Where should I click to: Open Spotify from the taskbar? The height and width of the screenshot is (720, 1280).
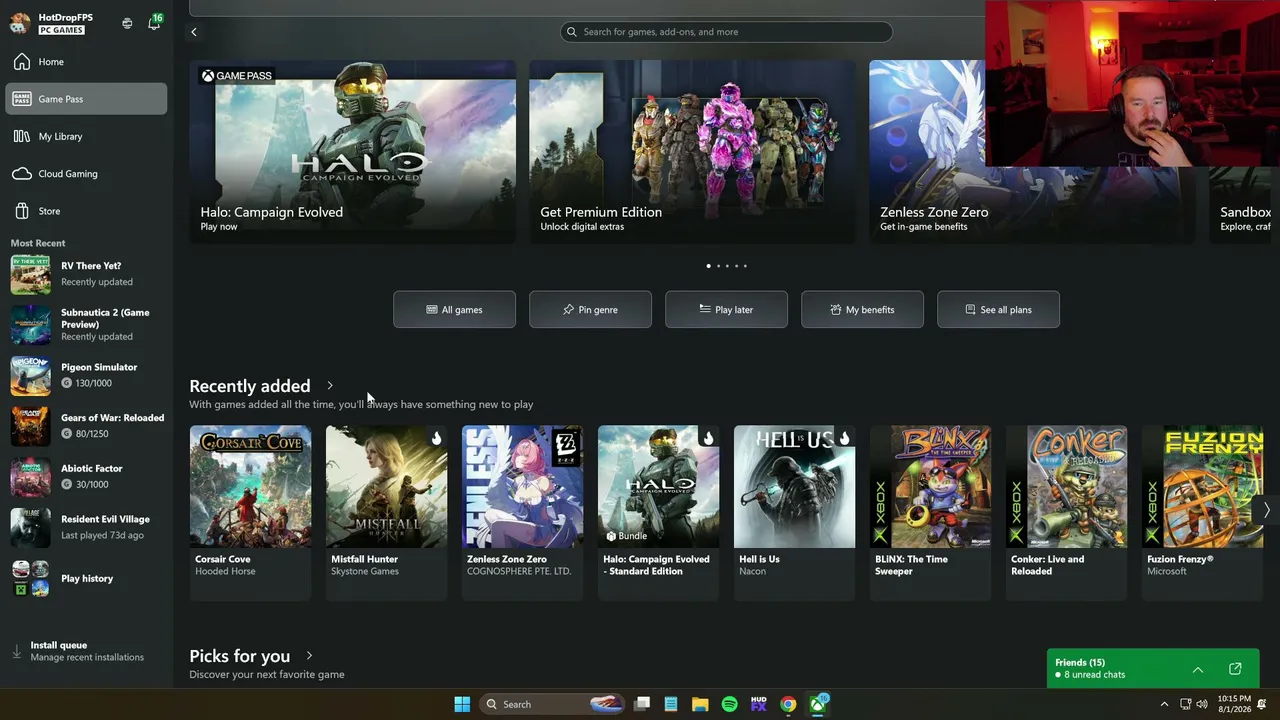tap(730, 704)
